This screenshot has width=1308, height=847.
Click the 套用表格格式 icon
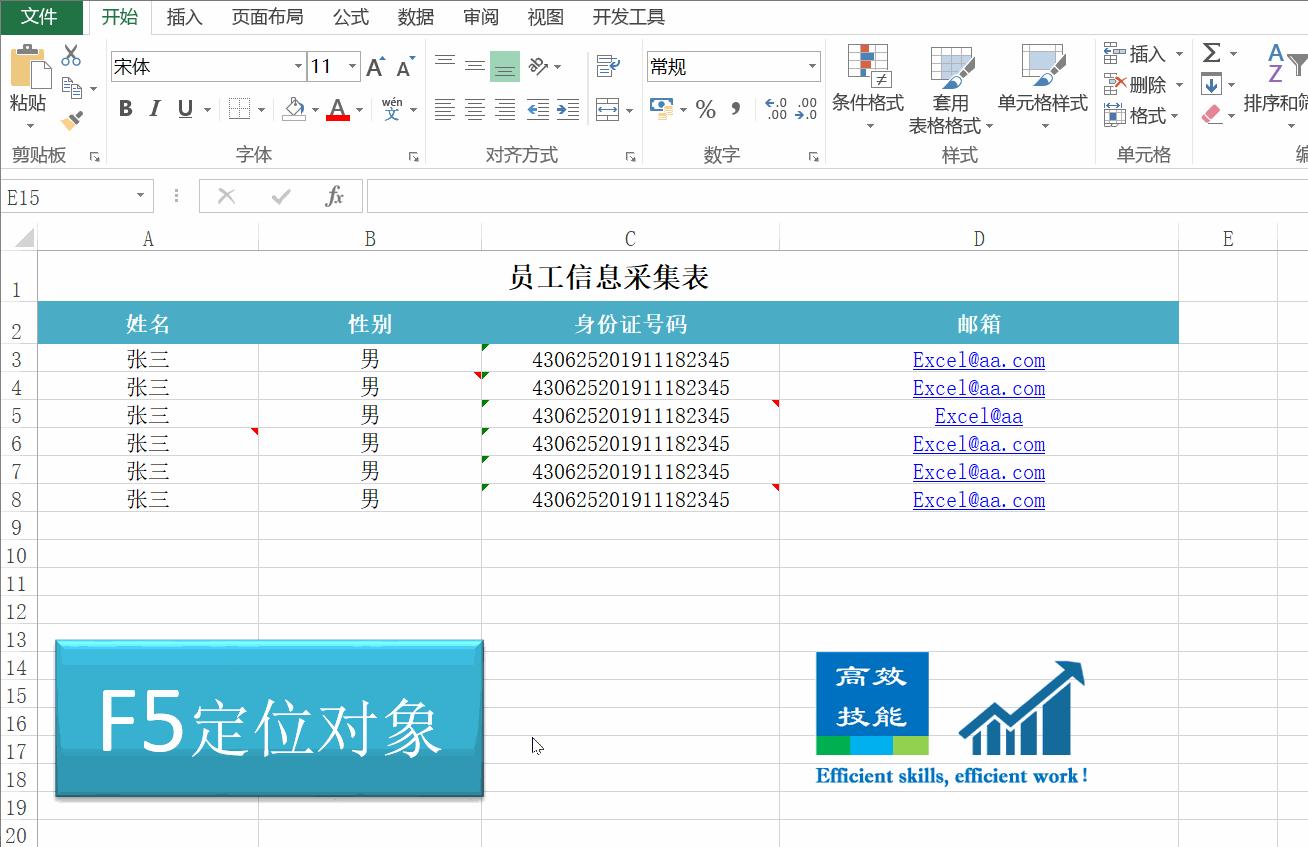click(950, 65)
